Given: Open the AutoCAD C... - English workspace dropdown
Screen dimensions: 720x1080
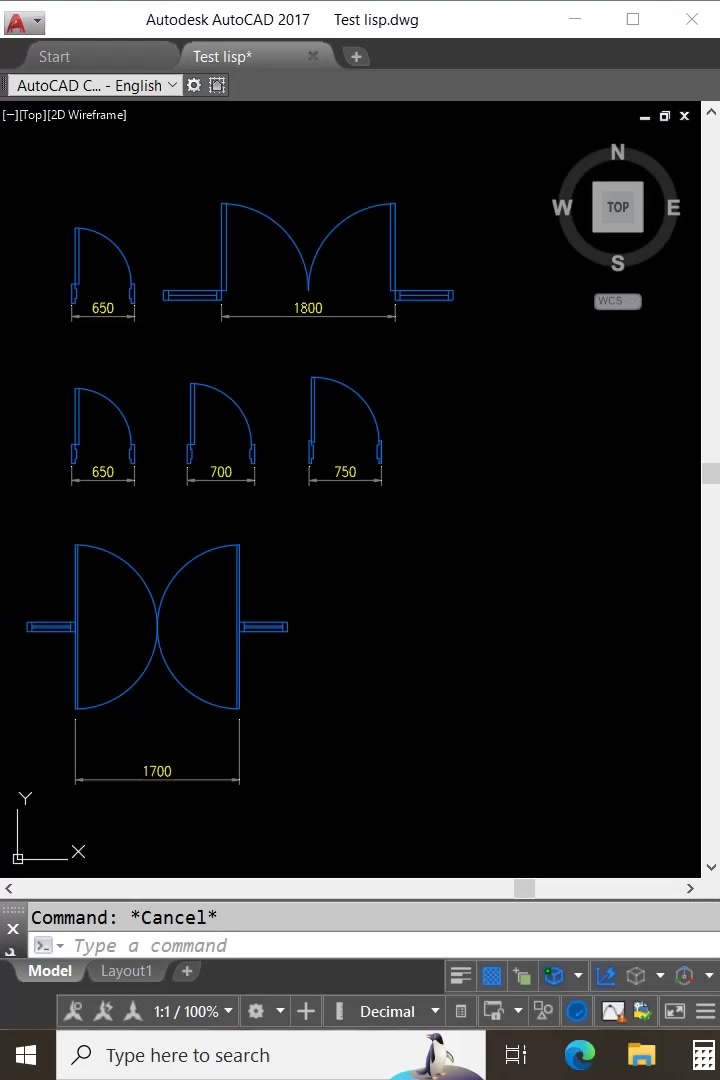Looking at the screenshot, I should click(95, 85).
